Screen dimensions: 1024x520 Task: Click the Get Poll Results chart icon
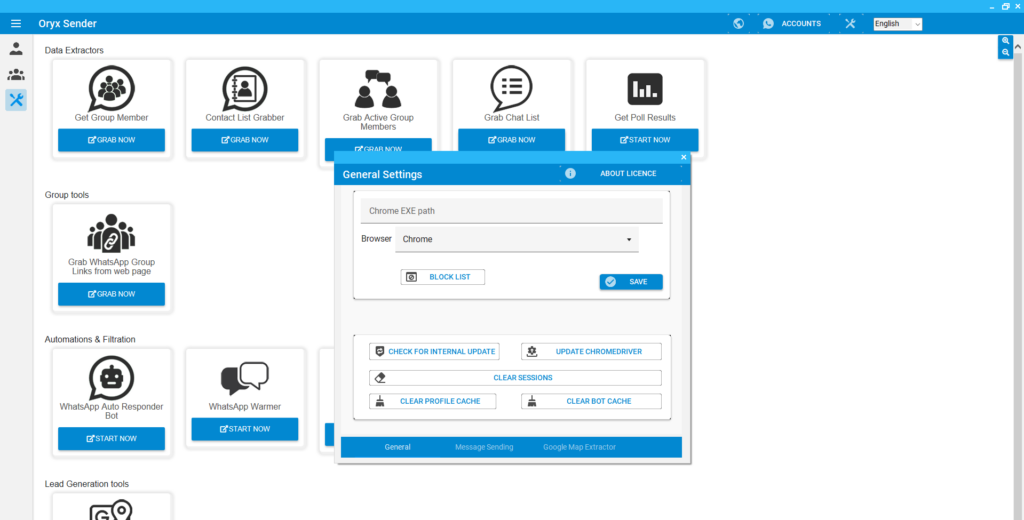click(645, 89)
